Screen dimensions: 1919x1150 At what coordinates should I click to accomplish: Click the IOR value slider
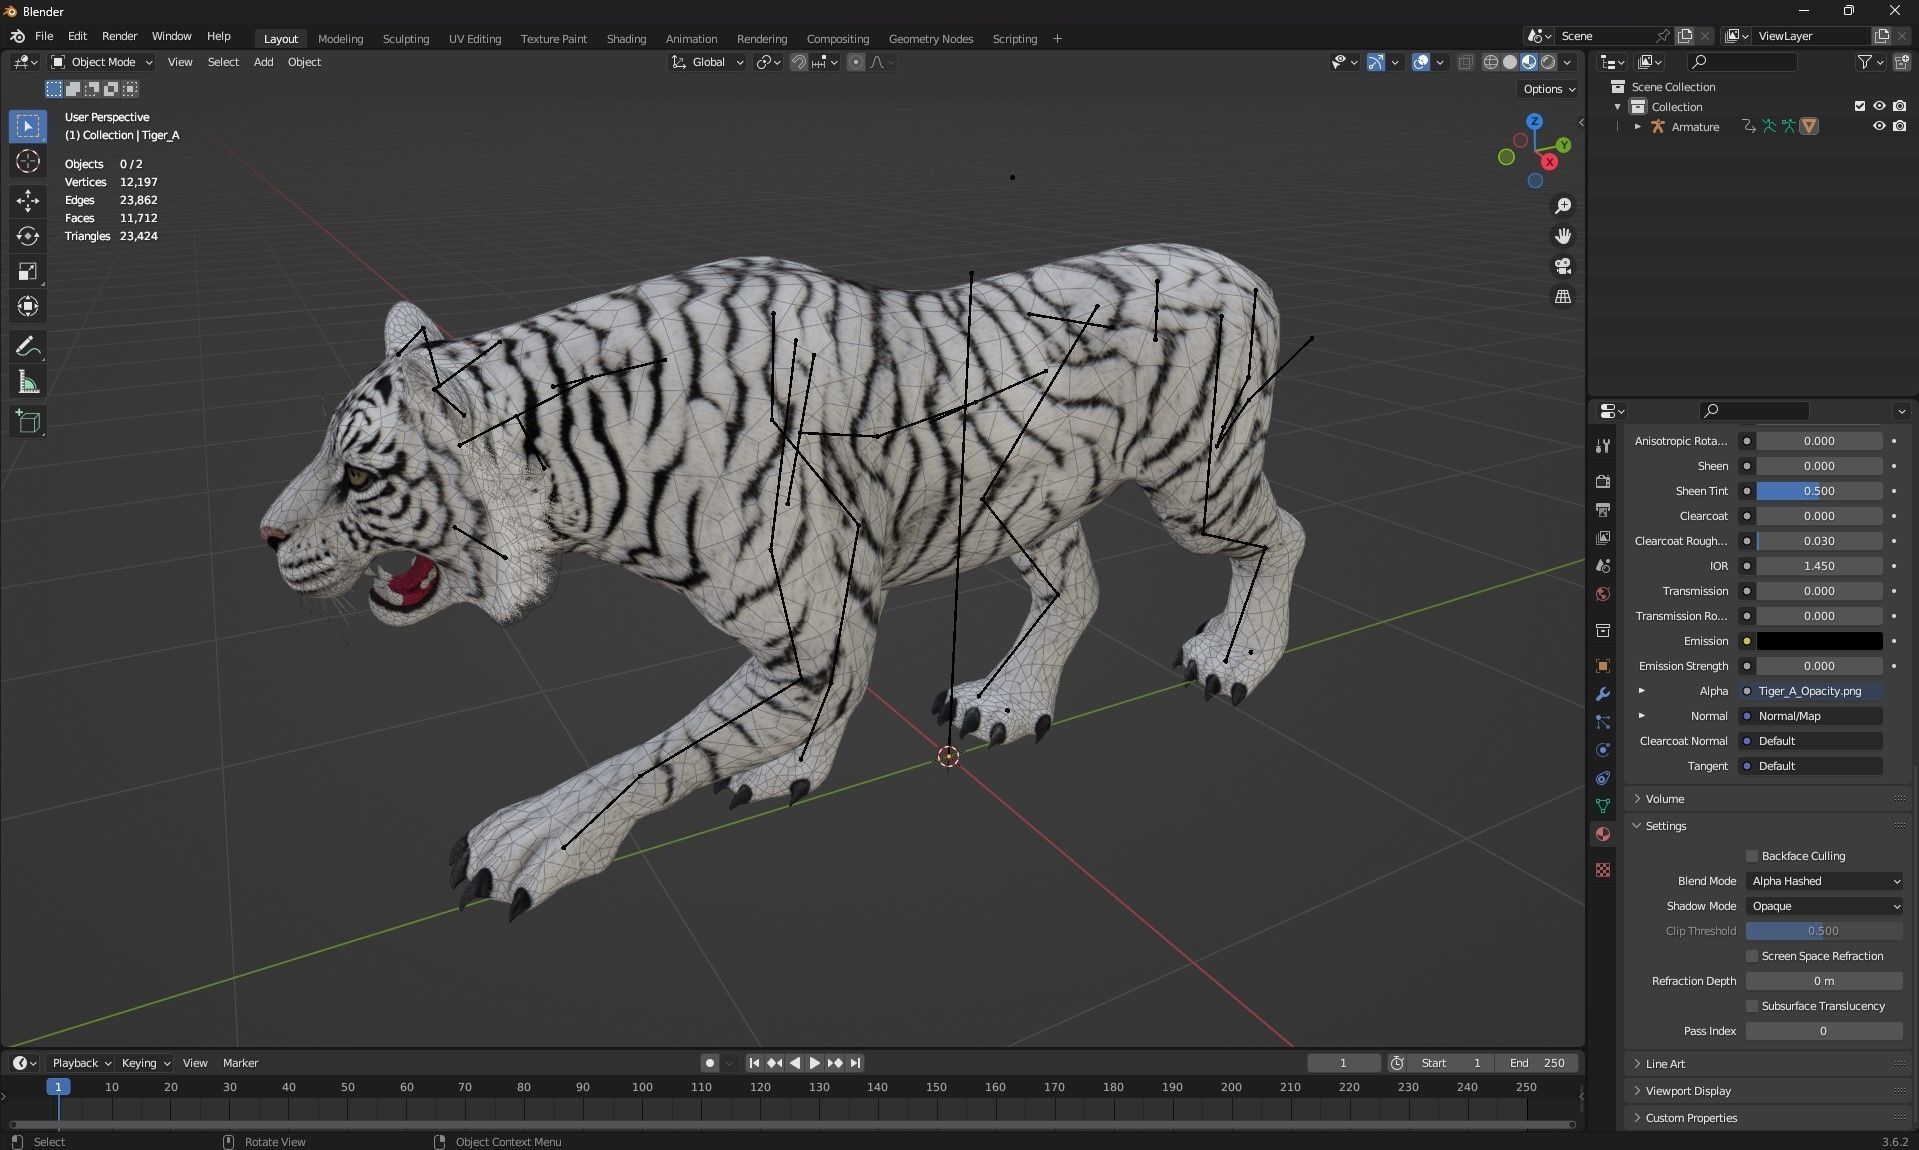[1819, 566]
